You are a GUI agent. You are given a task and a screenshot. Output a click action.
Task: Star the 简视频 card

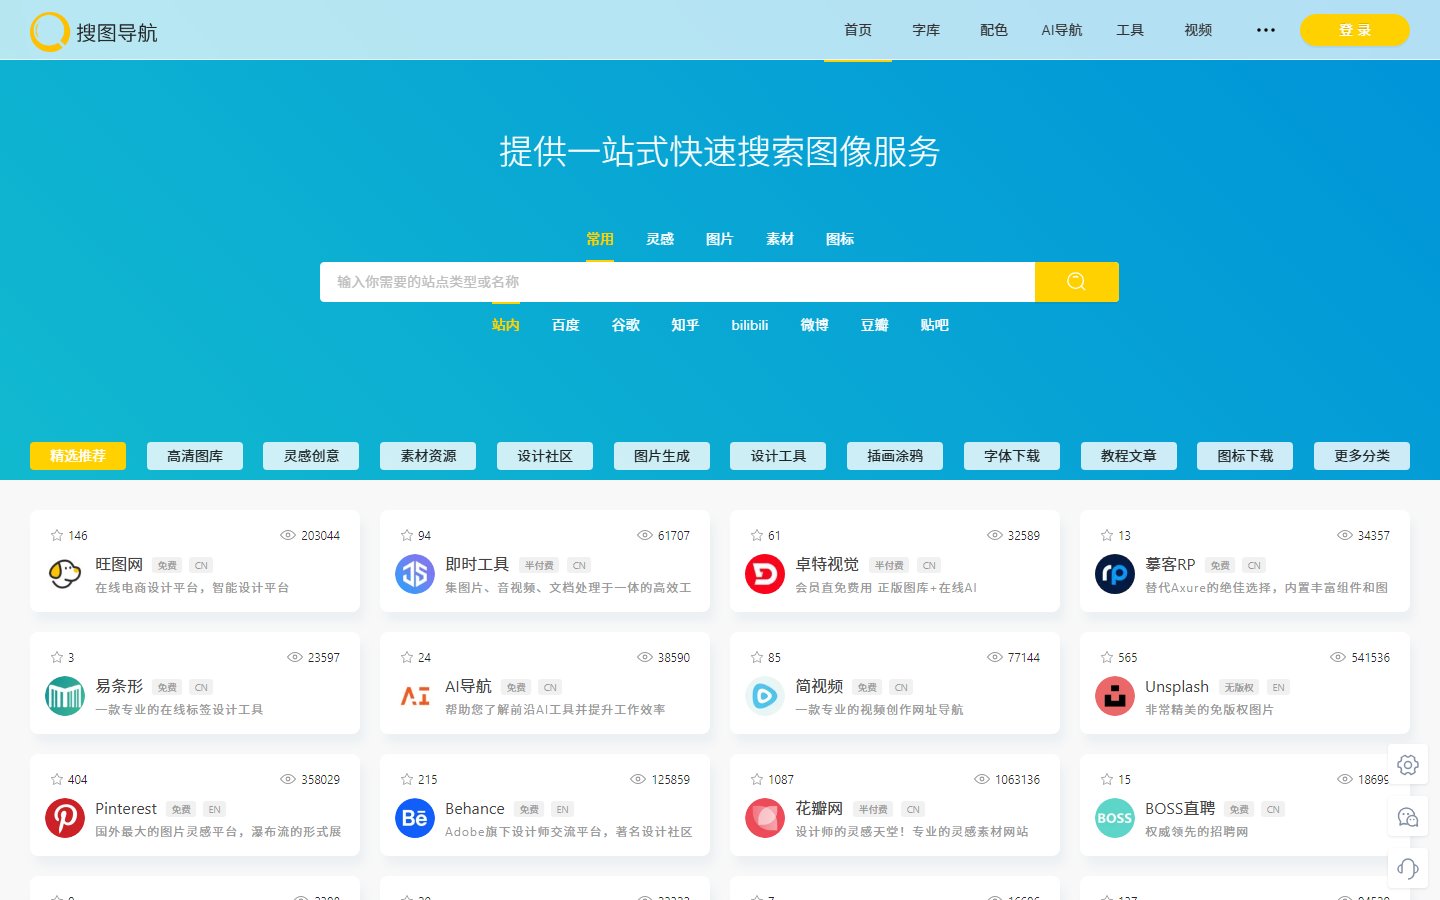coord(757,657)
